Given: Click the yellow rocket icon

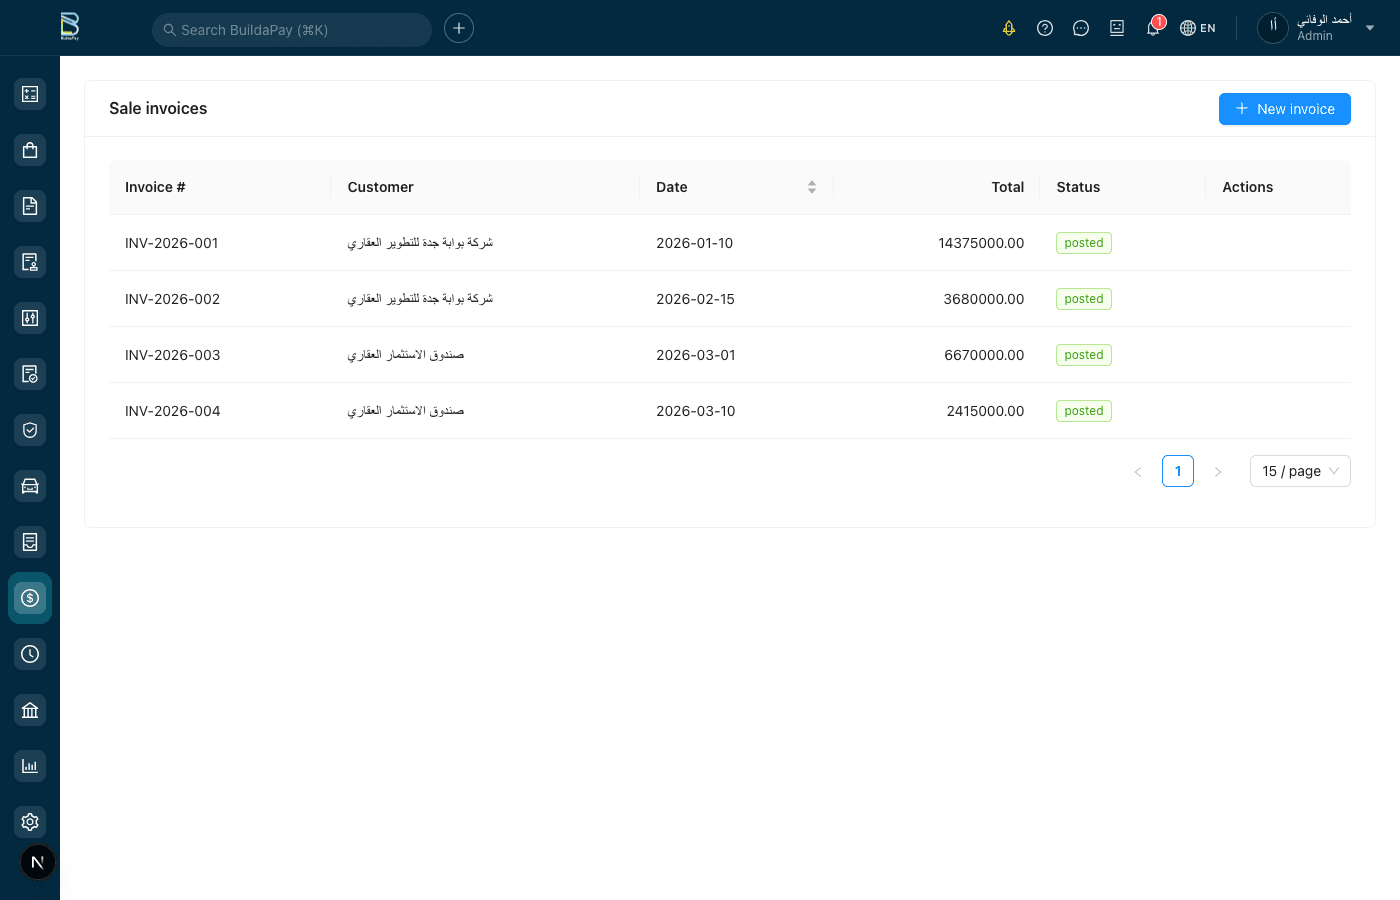Looking at the screenshot, I should pyautogui.click(x=1009, y=28).
